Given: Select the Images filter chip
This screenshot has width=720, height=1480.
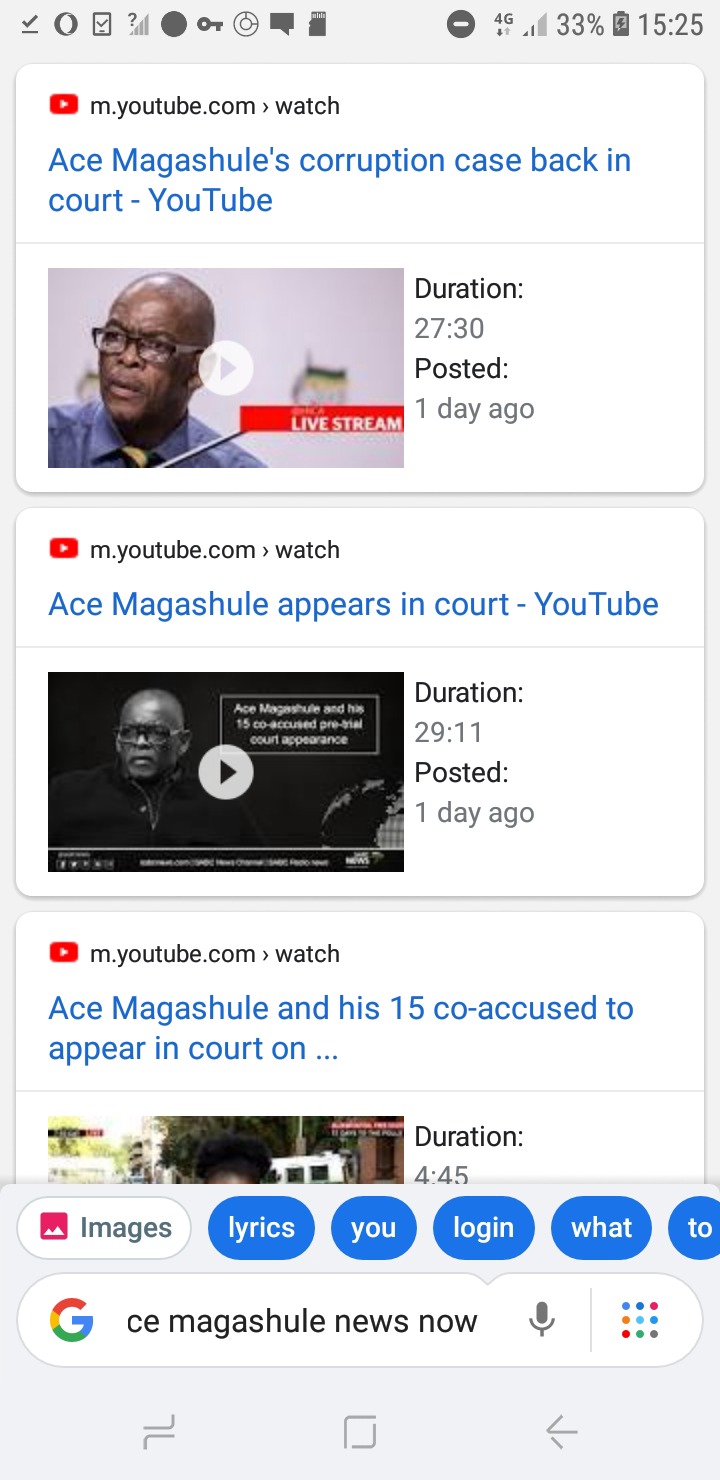Looking at the screenshot, I should tap(104, 1228).
